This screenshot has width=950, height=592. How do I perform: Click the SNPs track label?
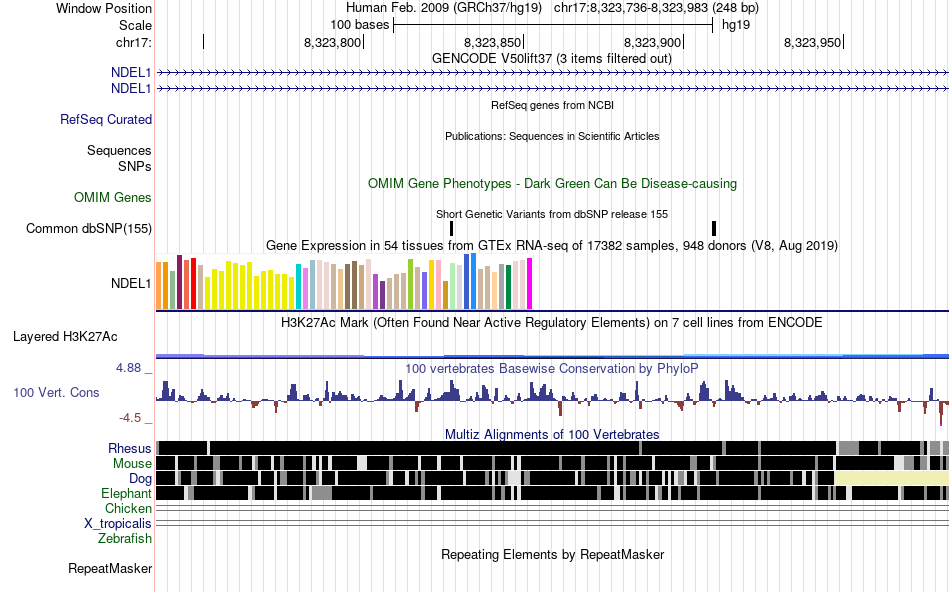pyautogui.click(x=135, y=166)
